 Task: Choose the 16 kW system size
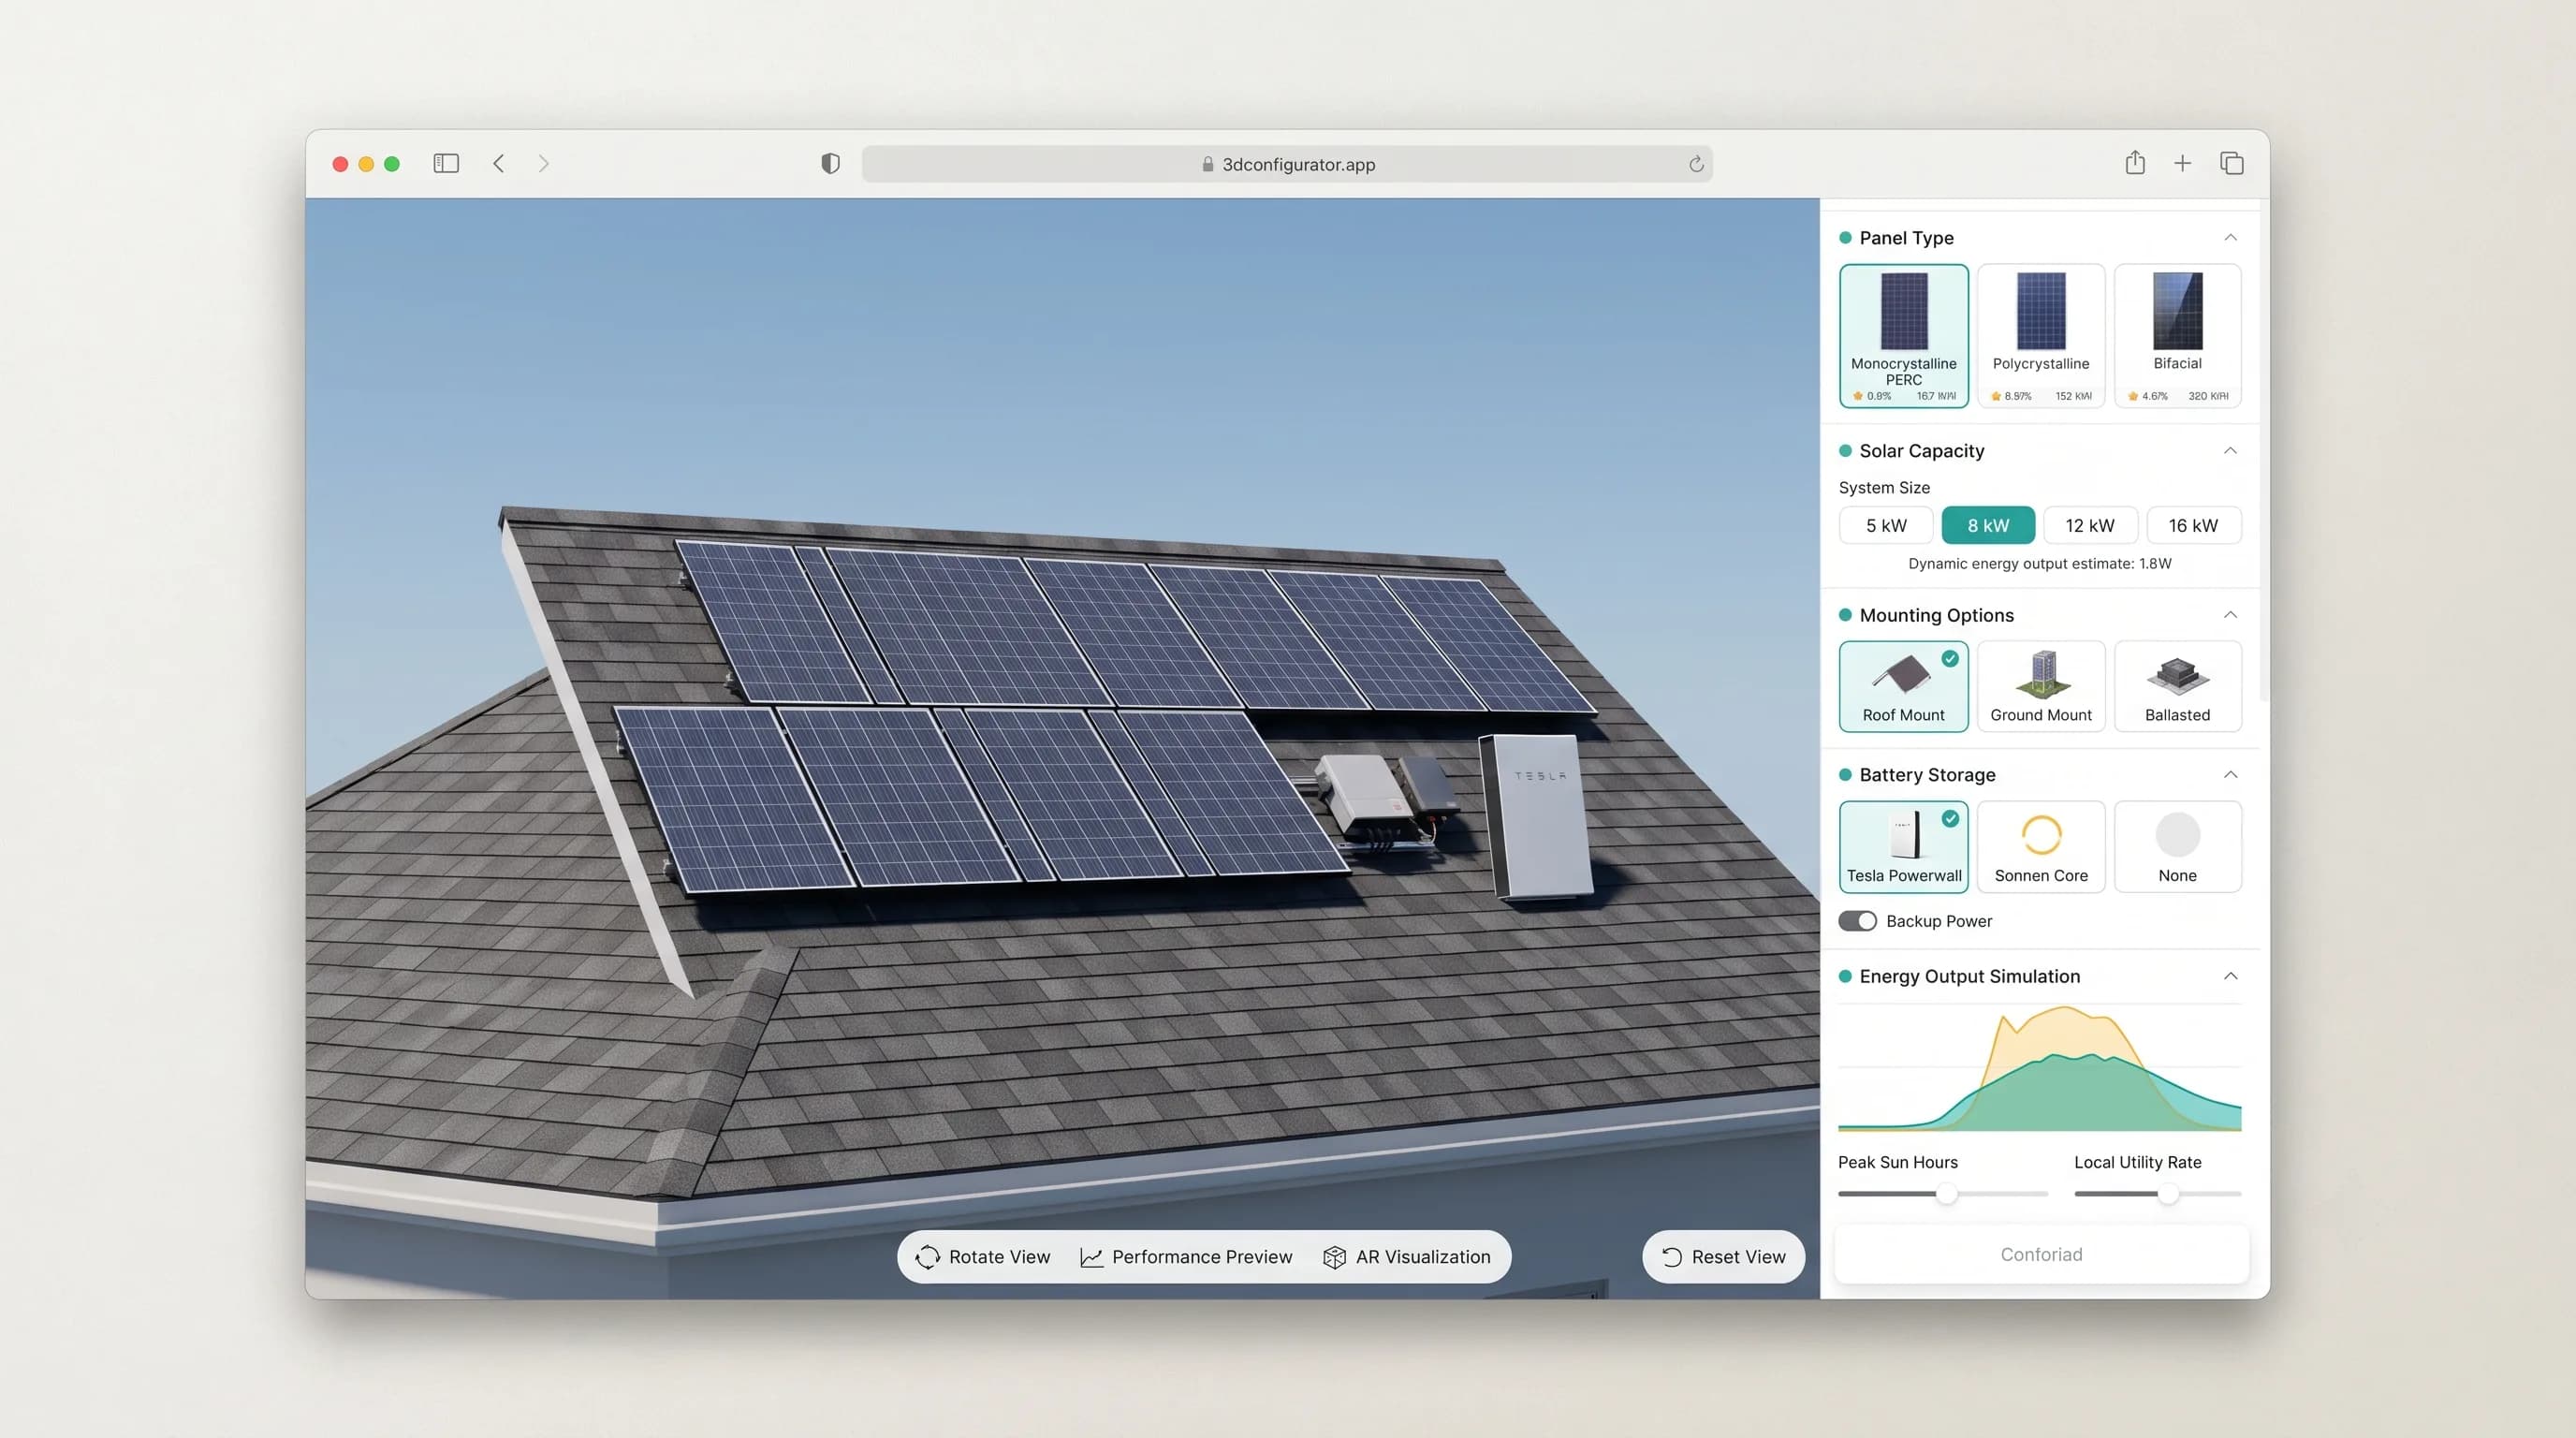pos(2193,525)
